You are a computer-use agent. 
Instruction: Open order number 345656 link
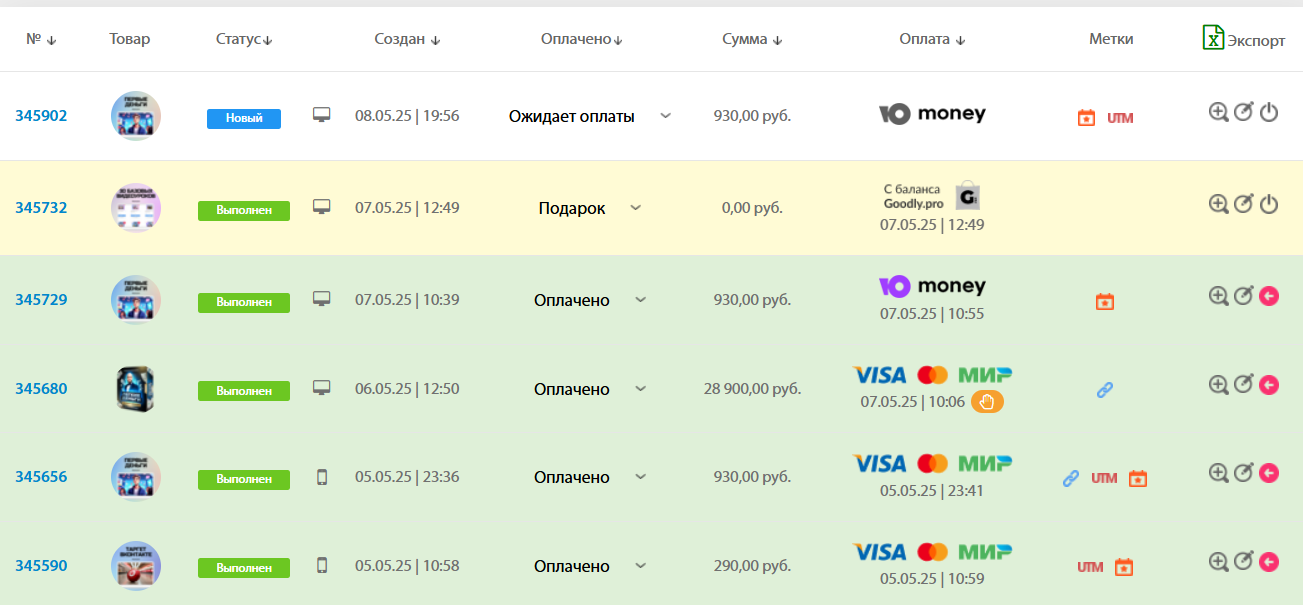click(x=41, y=477)
